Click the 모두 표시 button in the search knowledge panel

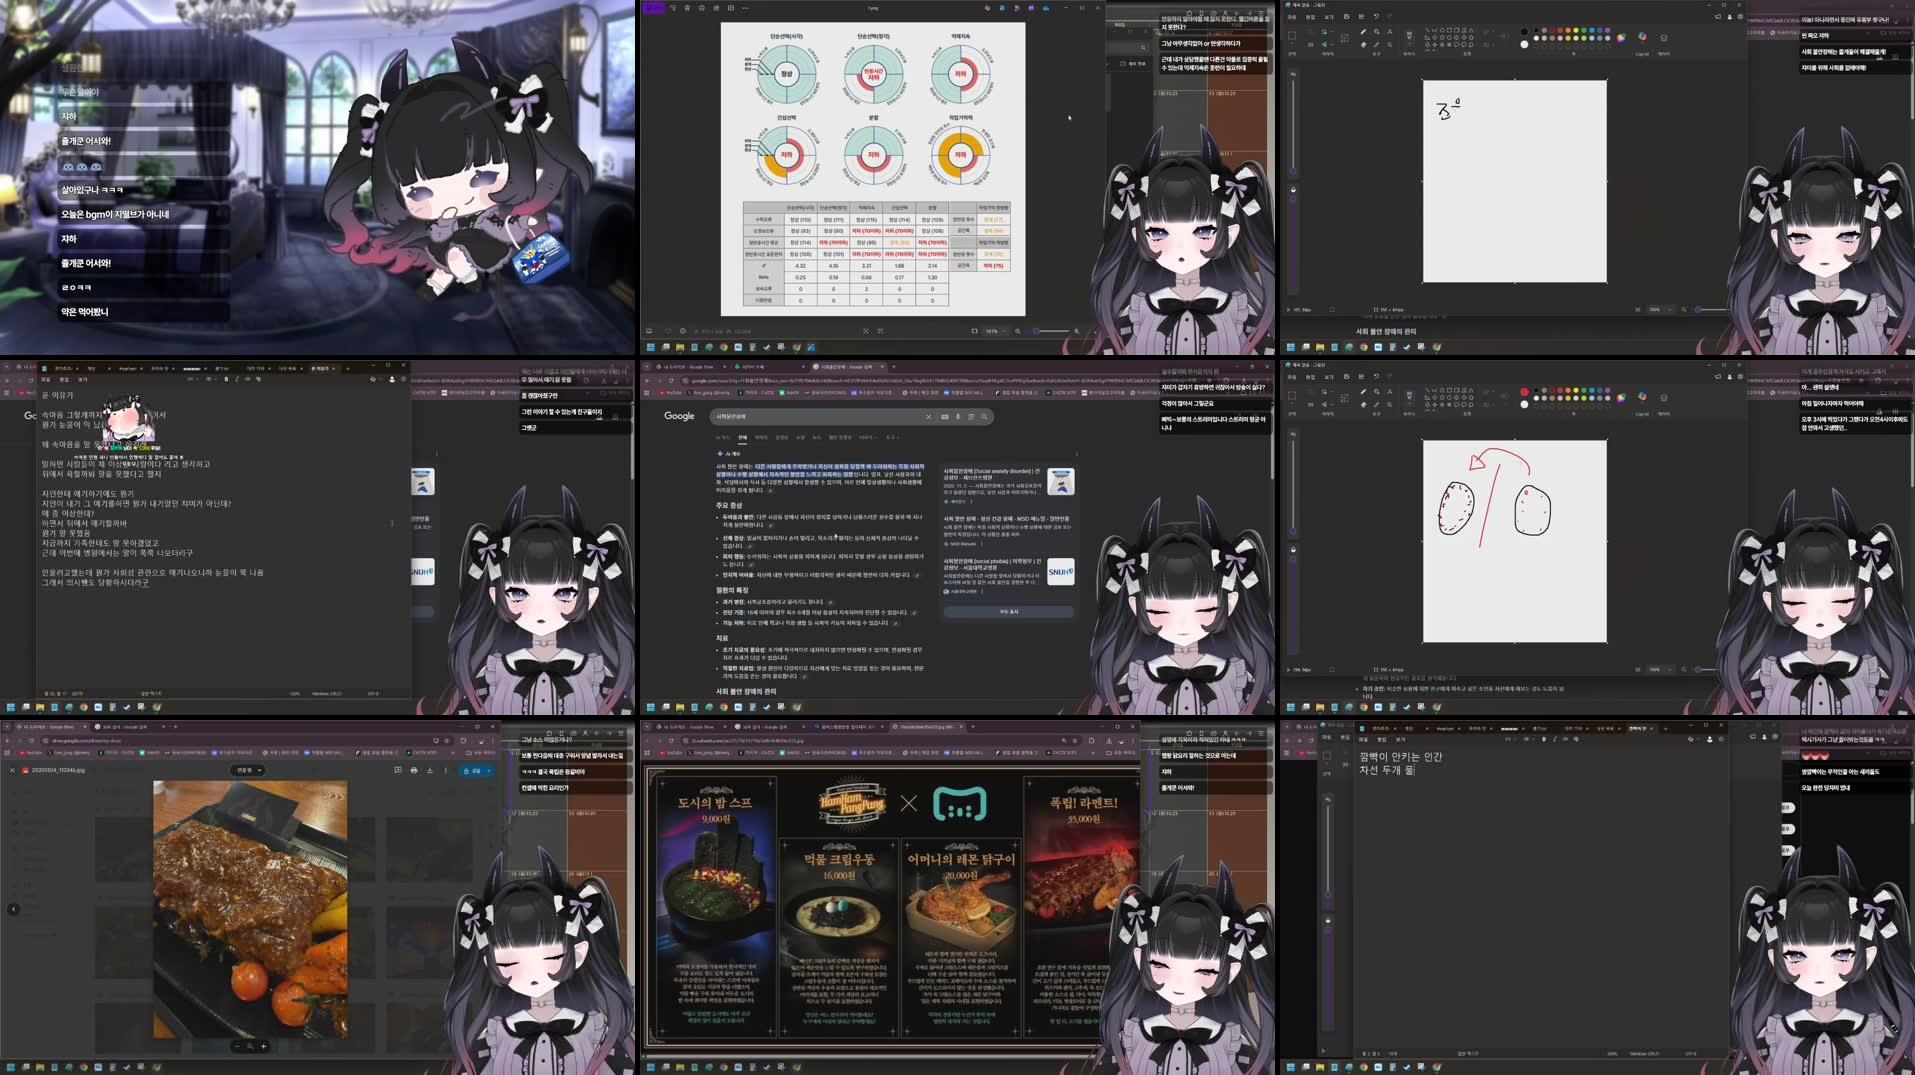1008,613
